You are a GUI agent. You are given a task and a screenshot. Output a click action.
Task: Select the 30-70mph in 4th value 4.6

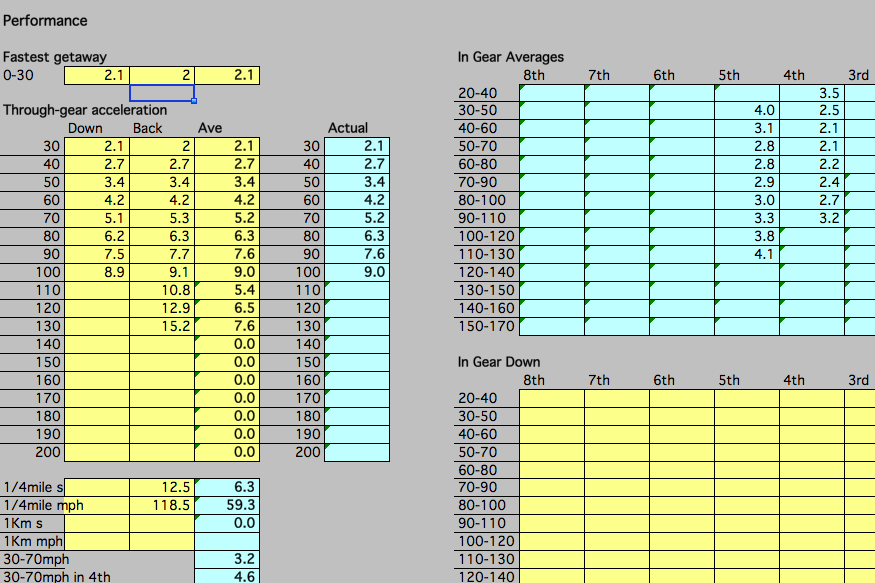(x=227, y=576)
